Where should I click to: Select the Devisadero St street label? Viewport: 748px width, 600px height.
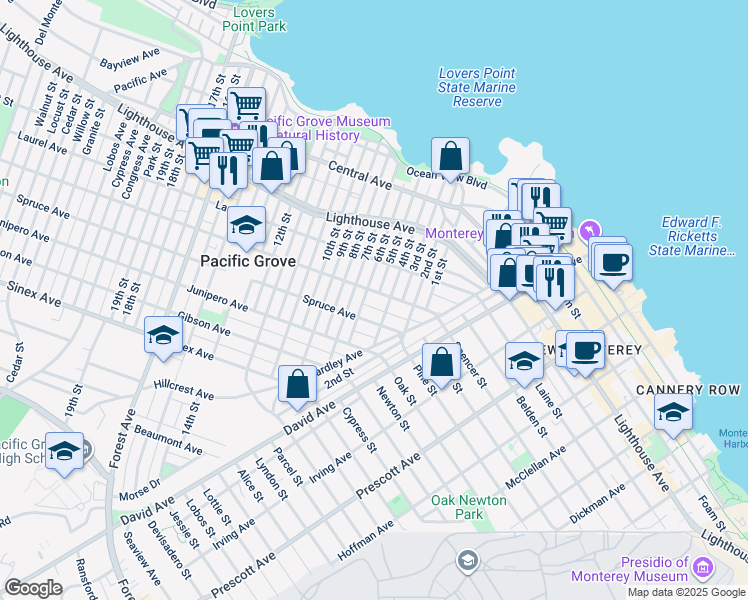point(169,550)
